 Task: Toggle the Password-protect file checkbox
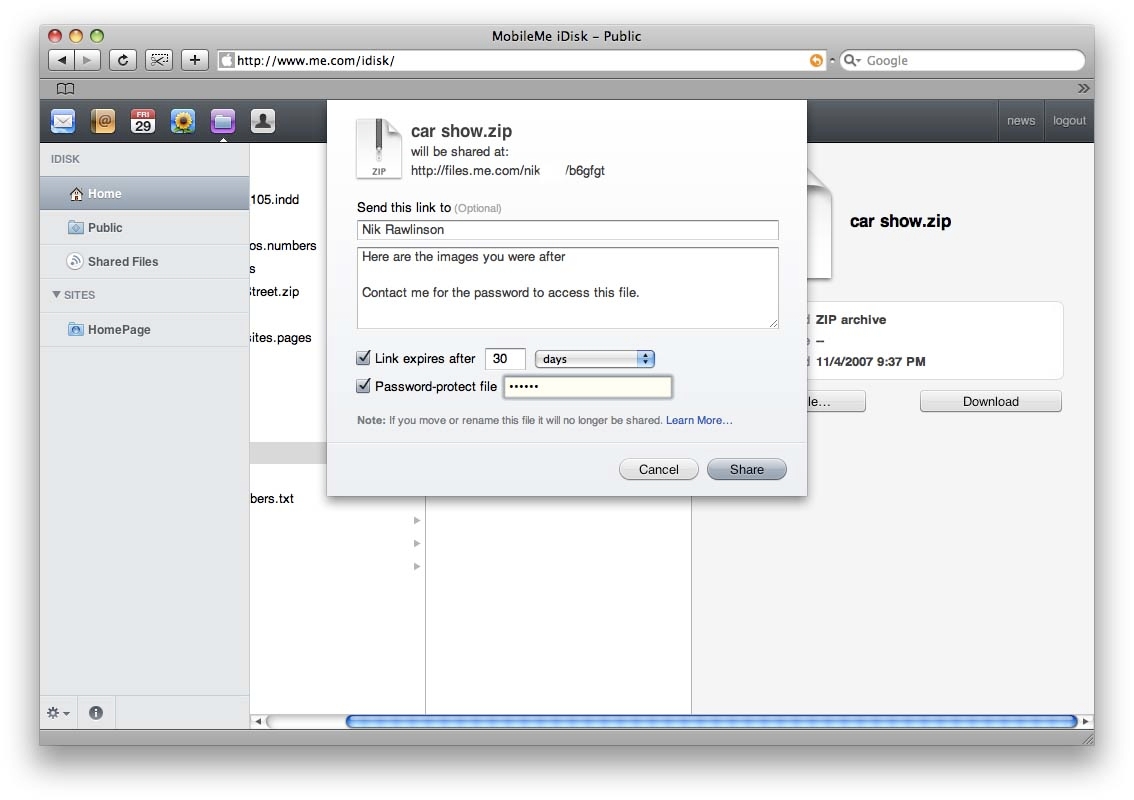[x=364, y=386]
